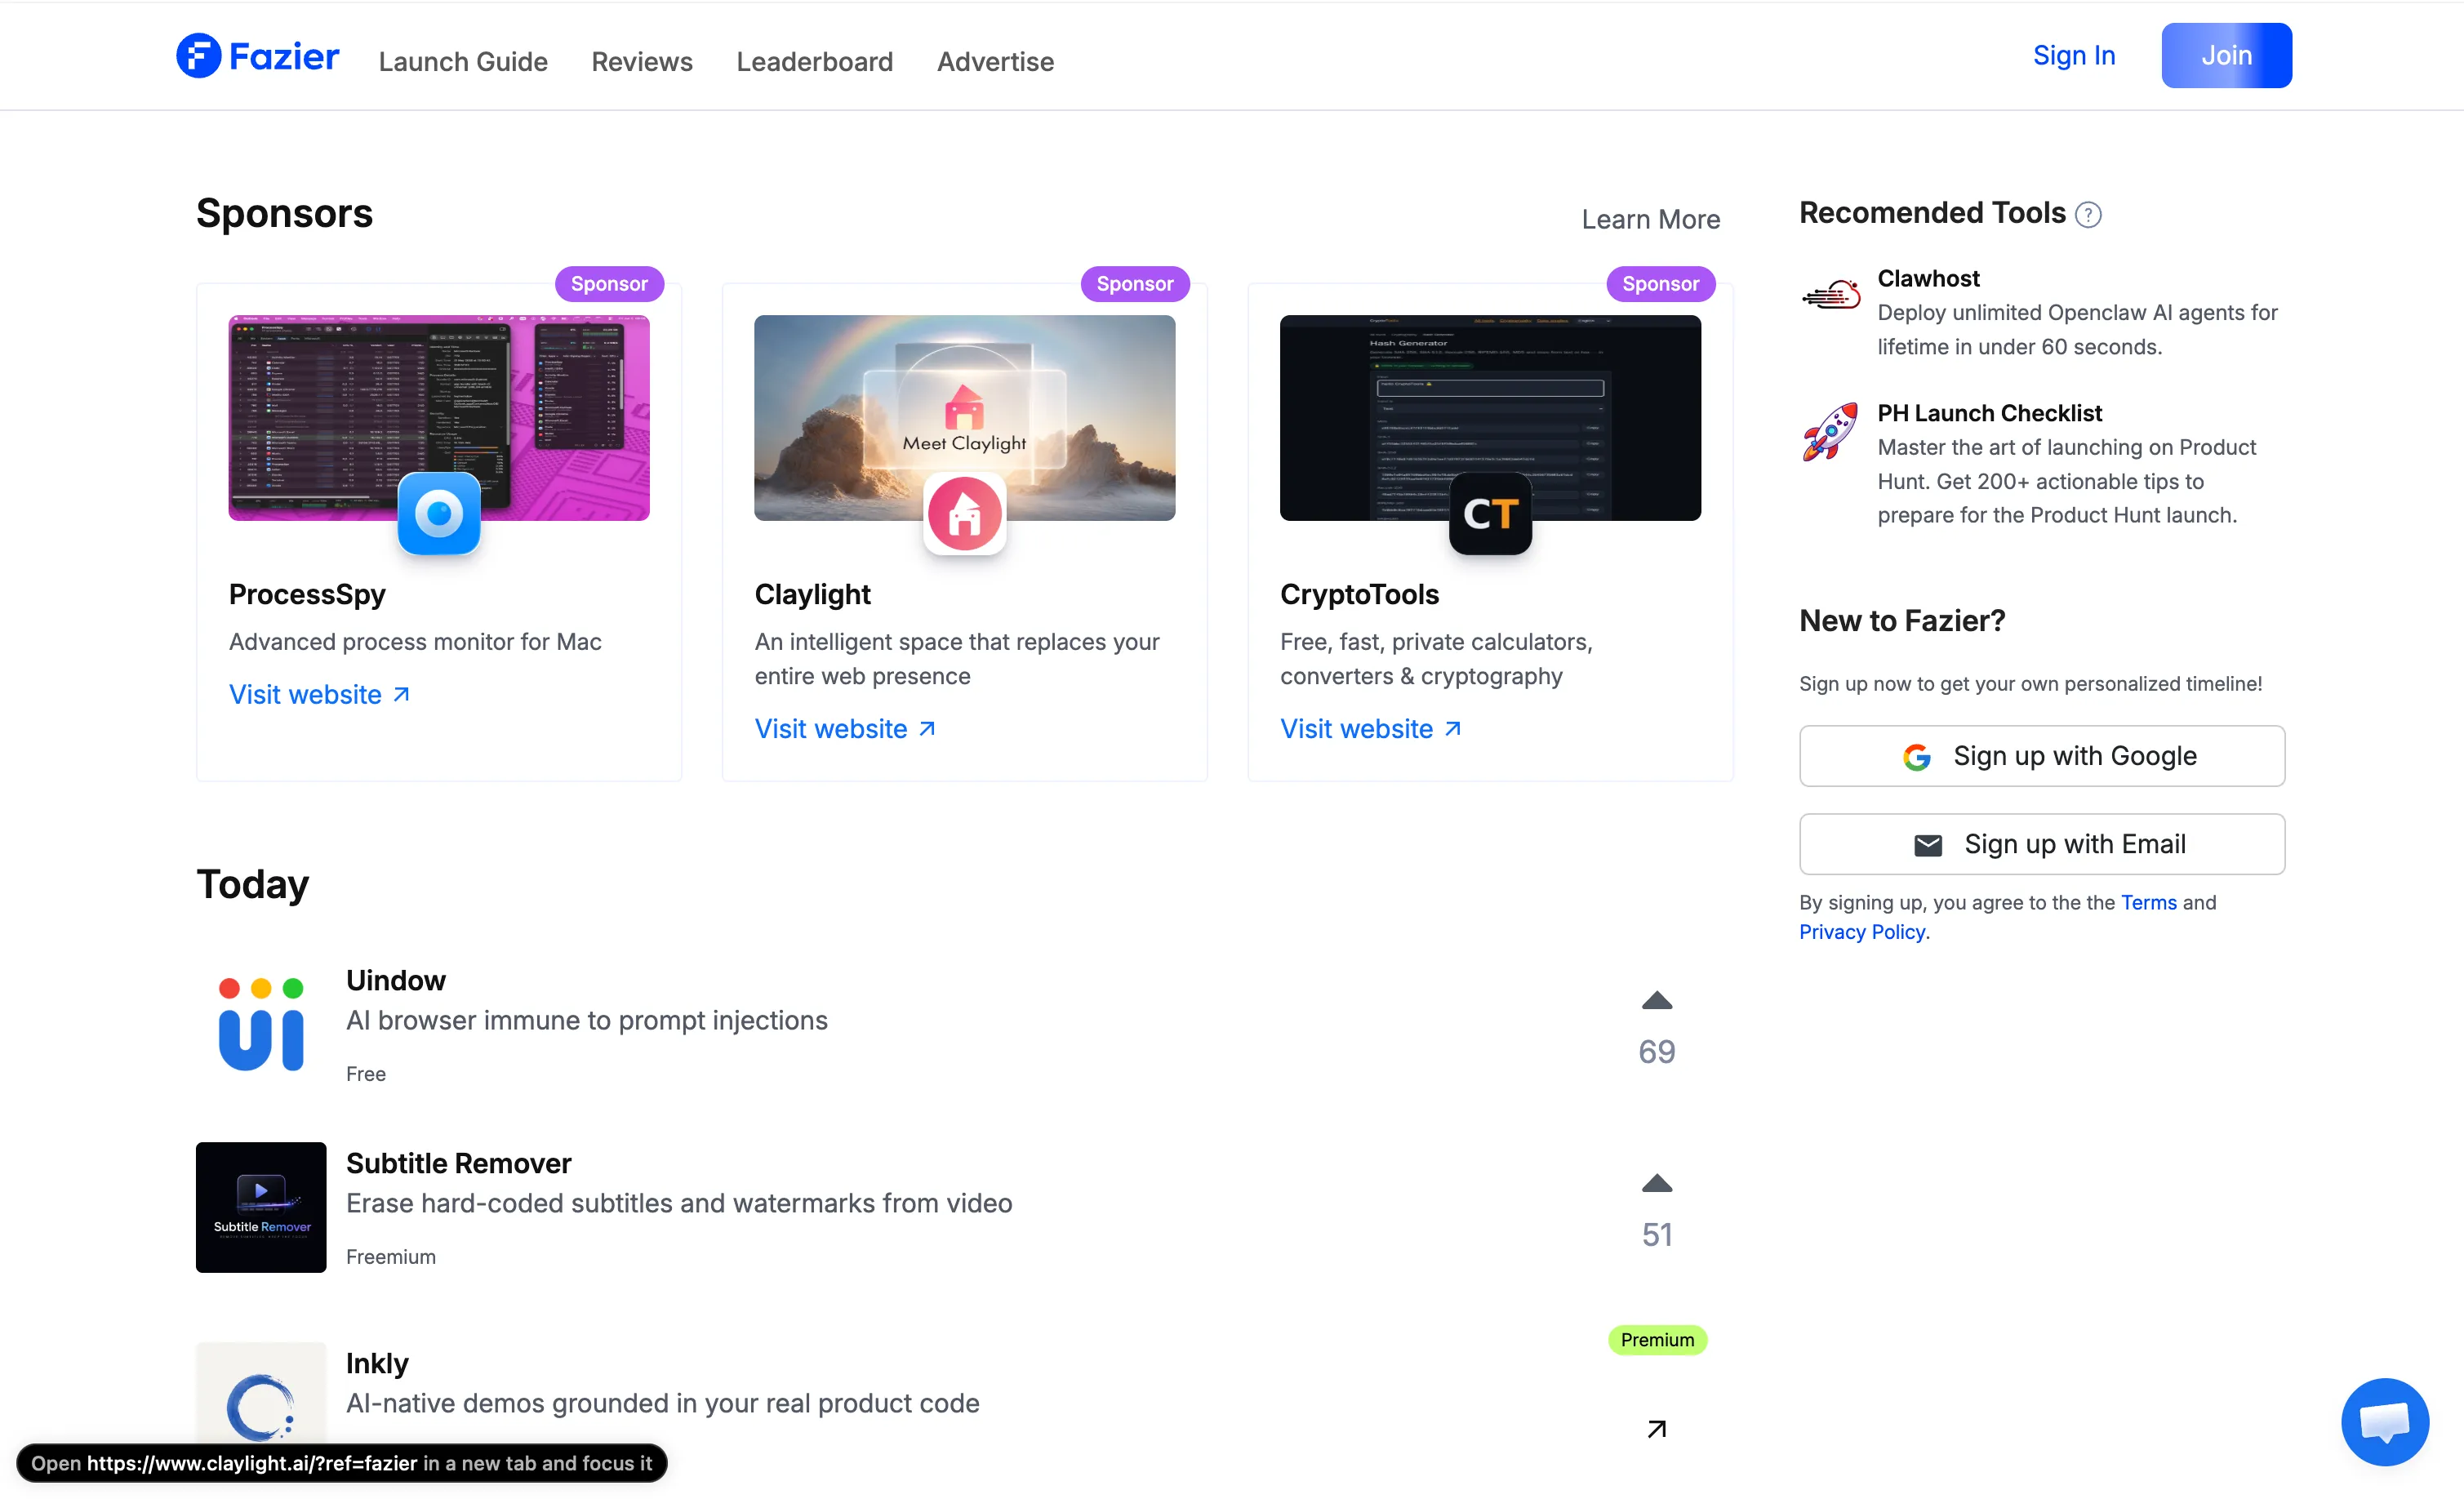Click the Free label under Uindow
Screen dimensions: 2464x1499
(x=366, y=1073)
